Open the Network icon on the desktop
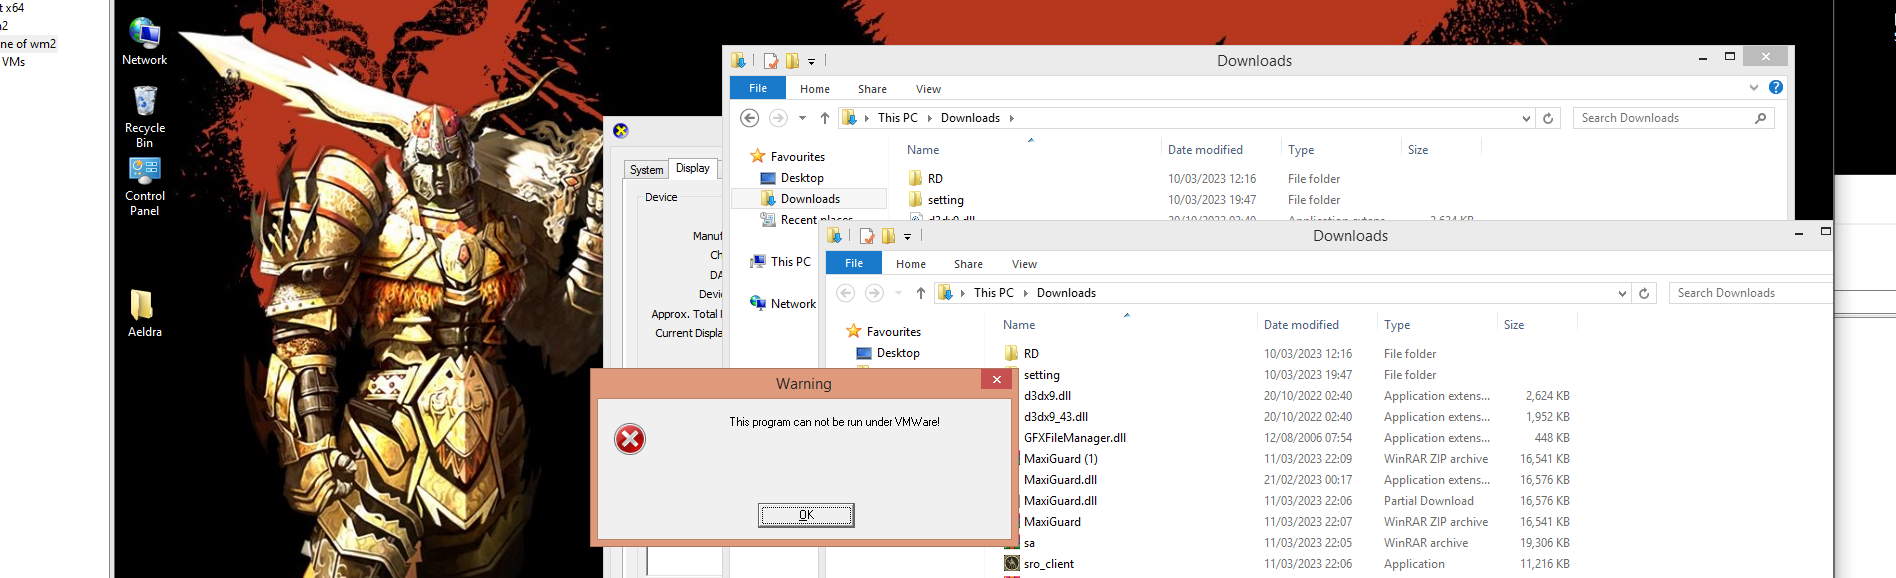The image size is (1896, 578). (x=144, y=41)
